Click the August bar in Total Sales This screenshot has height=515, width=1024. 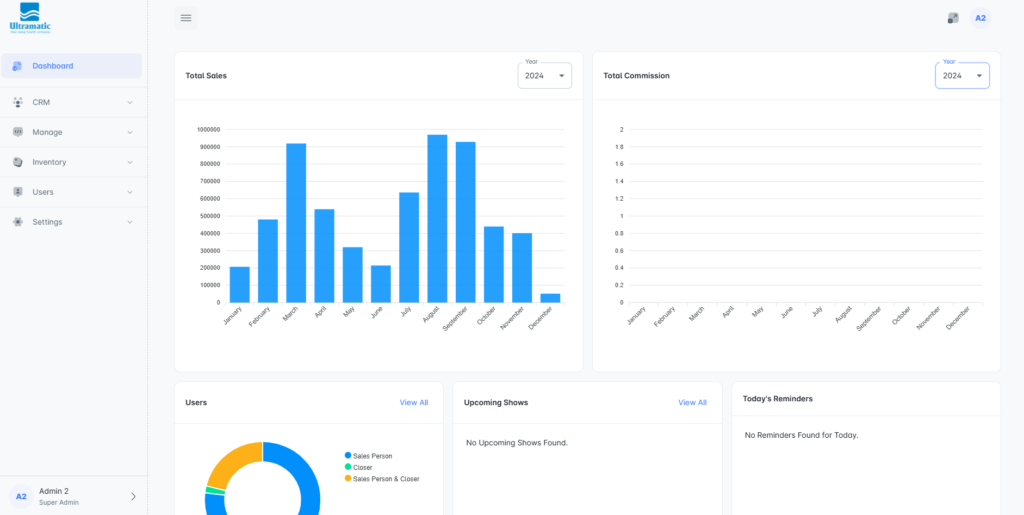[x=437, y=219]
